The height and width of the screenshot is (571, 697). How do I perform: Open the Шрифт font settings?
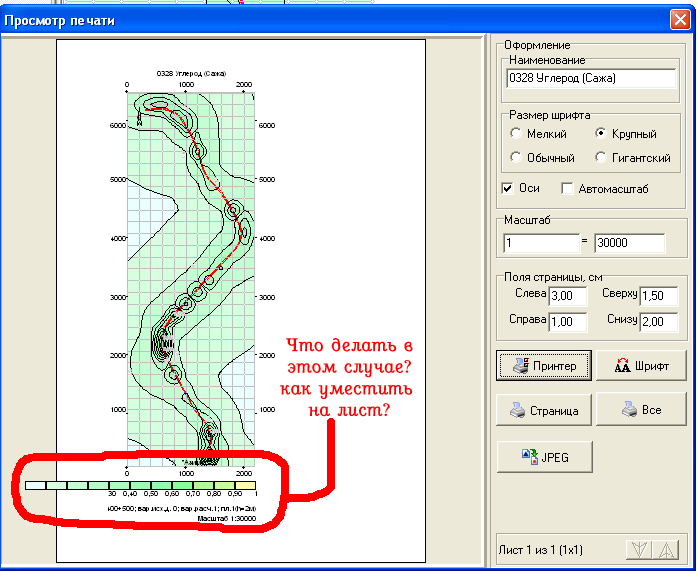pyautogui.click(x=640, y=366)
